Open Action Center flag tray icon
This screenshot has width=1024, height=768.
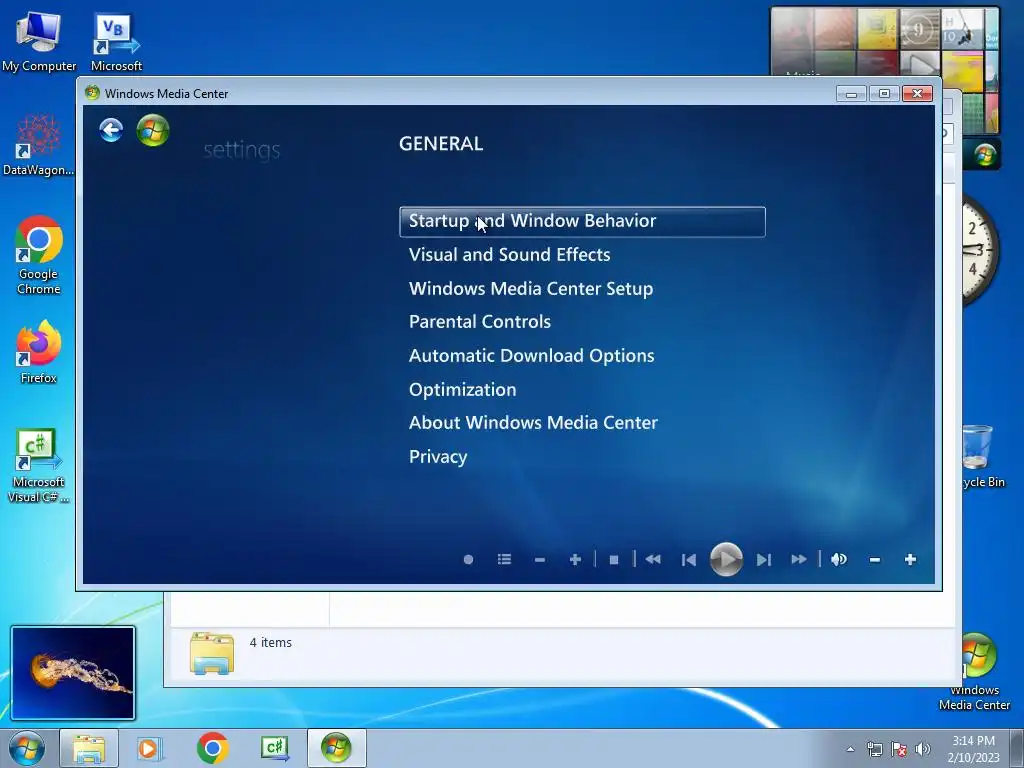point(899,749)
